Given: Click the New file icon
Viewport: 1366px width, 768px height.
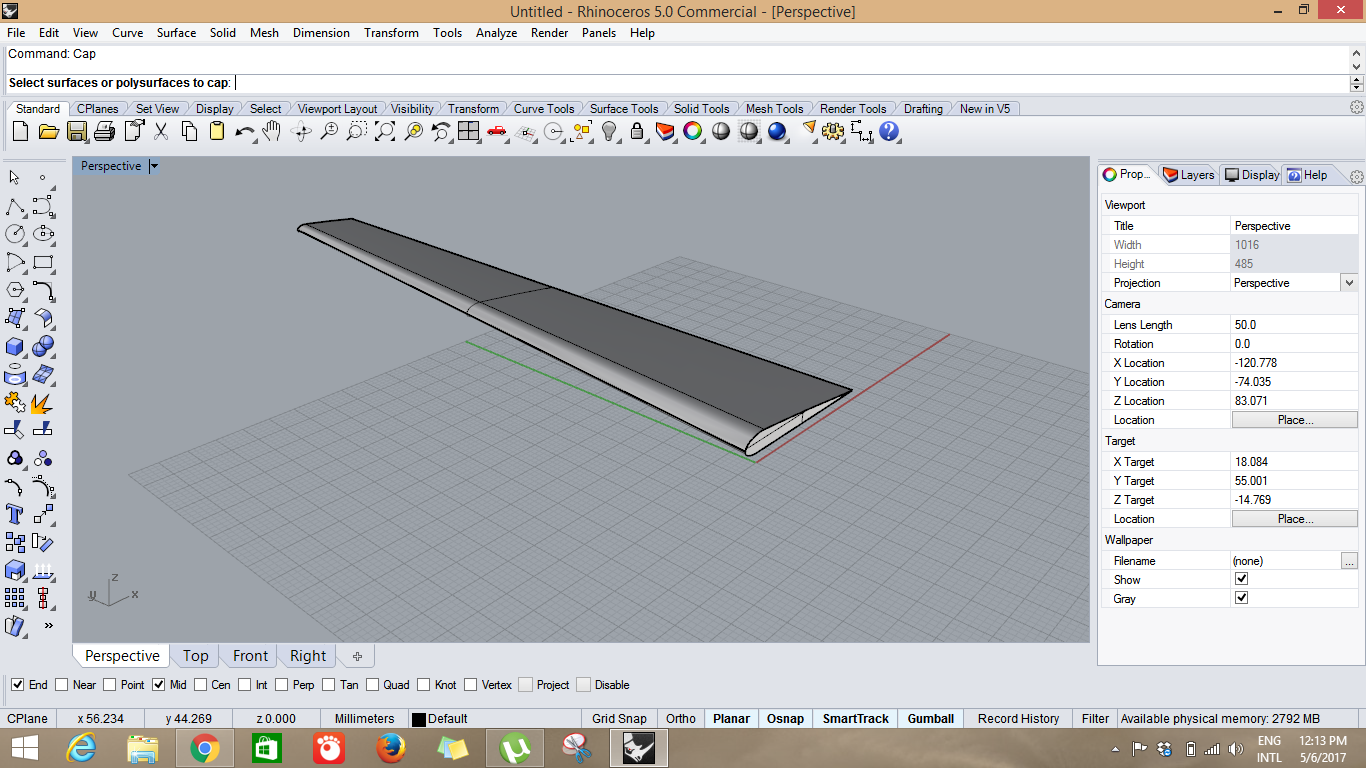Looking at the screenshot, I should pos(20,131).
